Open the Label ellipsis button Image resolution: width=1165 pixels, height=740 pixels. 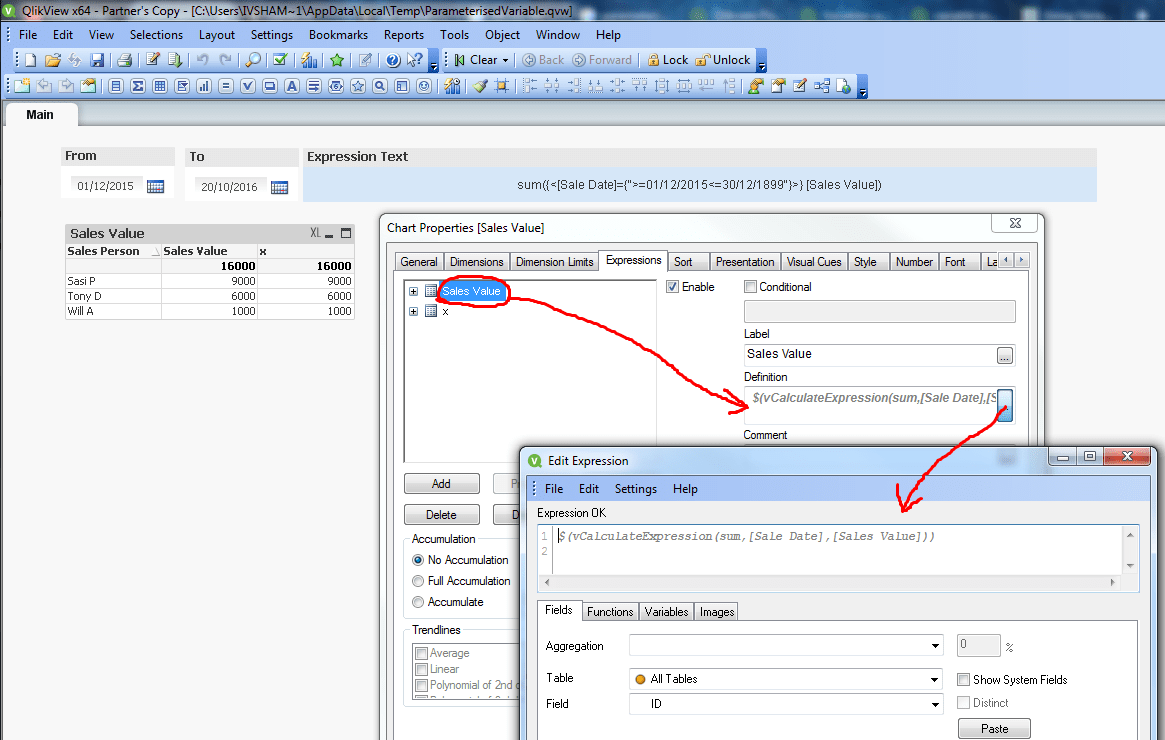coord(1005,356)
